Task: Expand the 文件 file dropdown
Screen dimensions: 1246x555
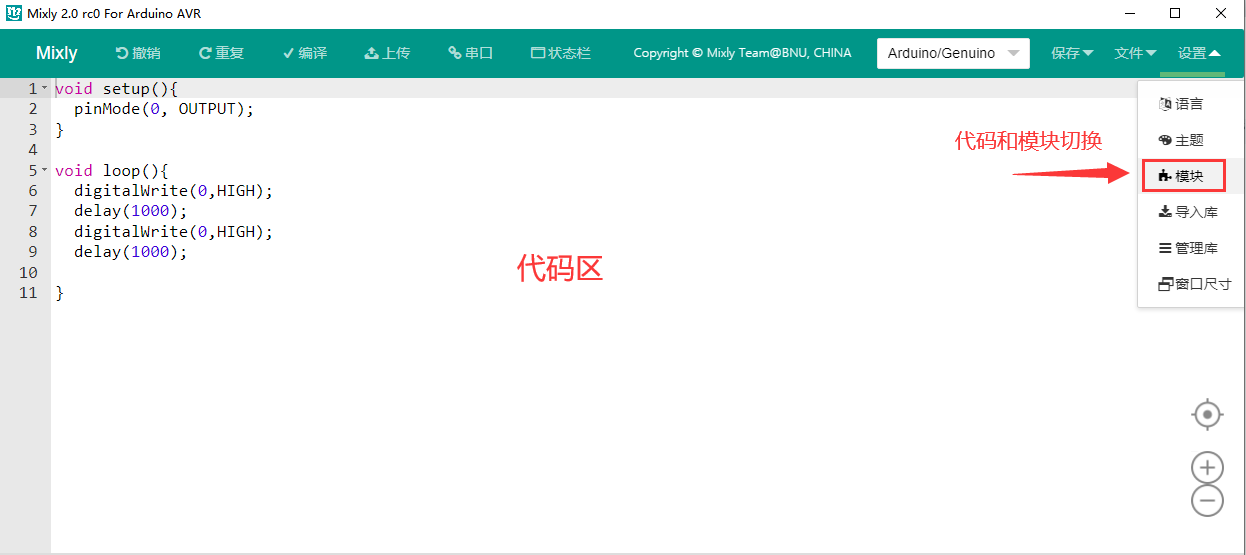Action: click(1135, 53)
